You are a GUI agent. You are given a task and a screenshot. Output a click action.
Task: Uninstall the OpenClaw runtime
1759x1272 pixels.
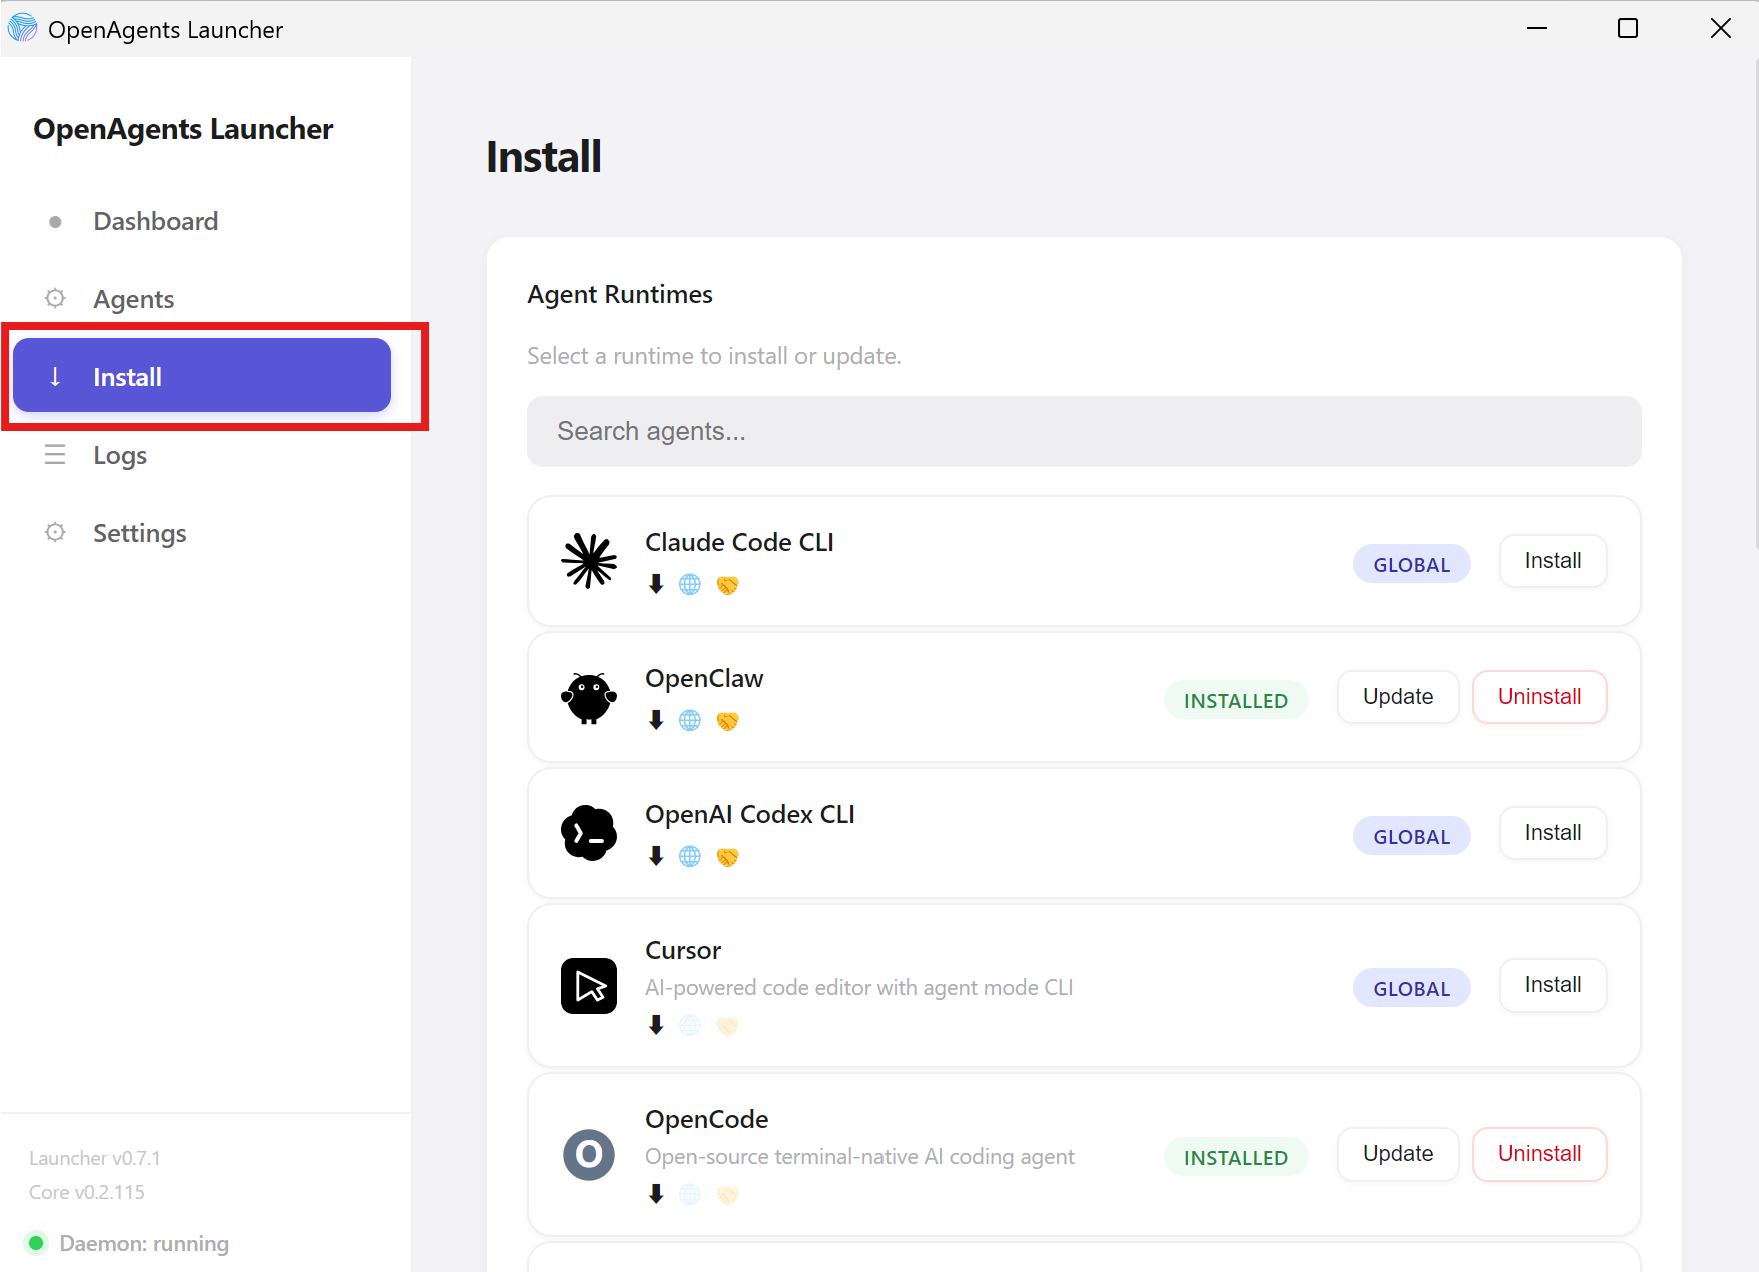pos(1540,697)
